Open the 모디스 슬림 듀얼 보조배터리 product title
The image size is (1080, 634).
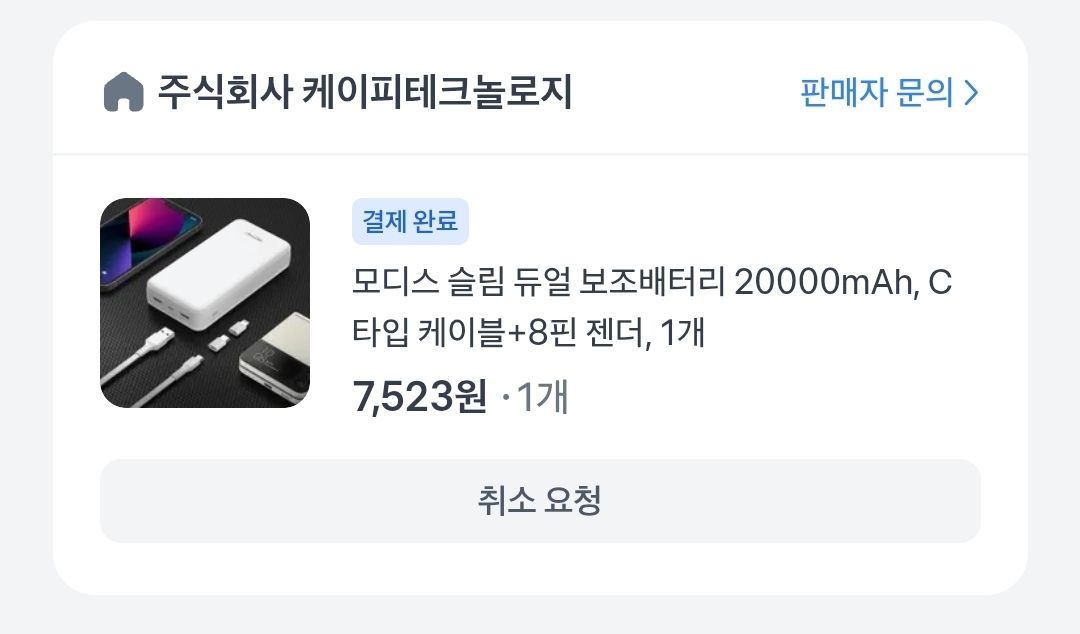pos(652,307)
